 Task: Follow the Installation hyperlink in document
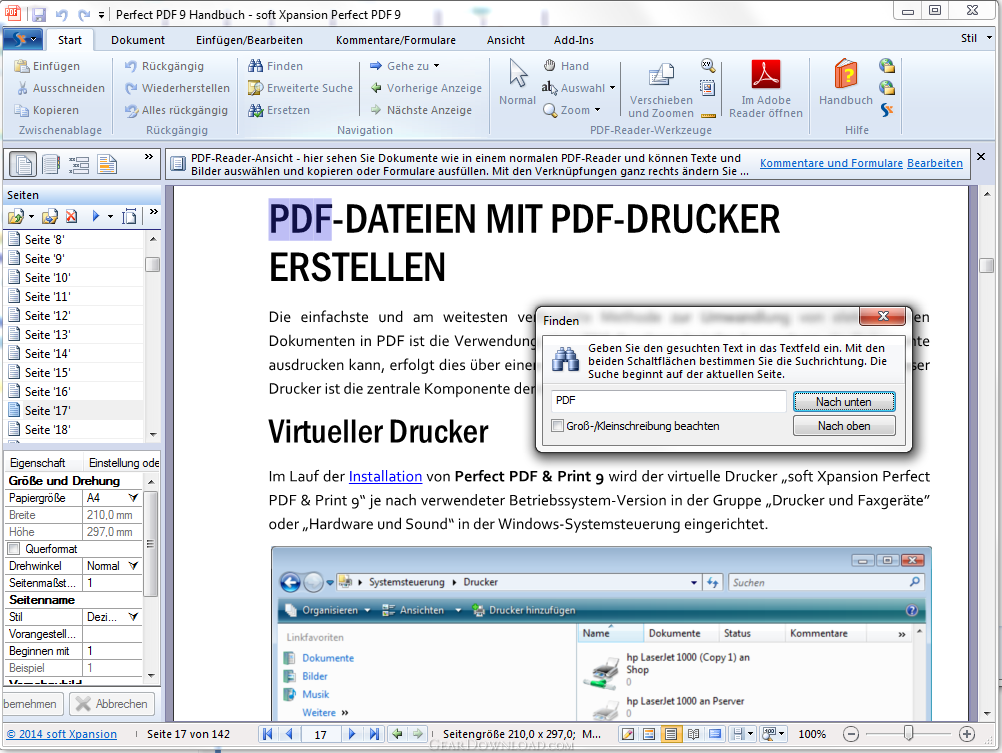tap(385, 476)
